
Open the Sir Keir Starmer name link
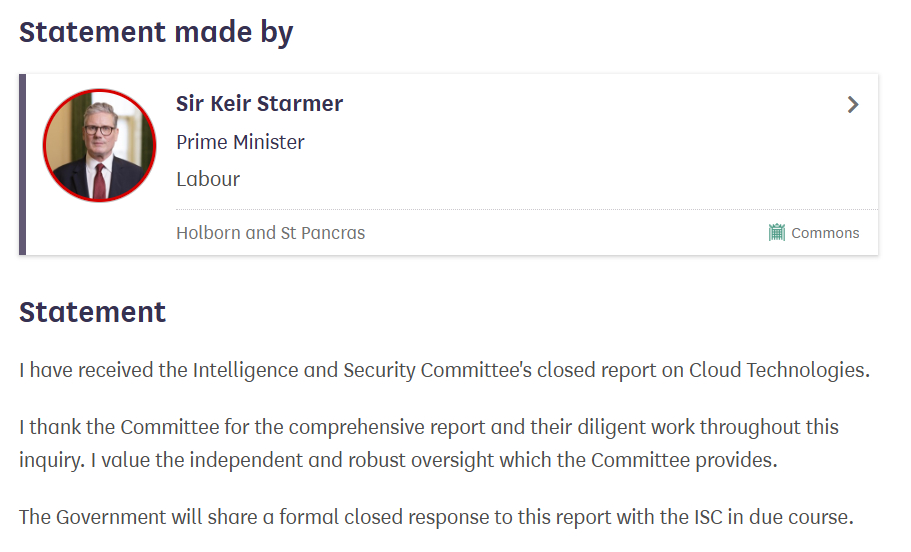[259, 104]
